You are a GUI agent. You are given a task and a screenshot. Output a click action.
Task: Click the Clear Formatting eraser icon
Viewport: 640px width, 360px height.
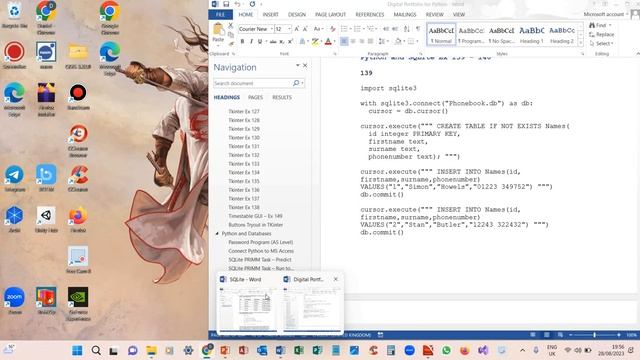[333, 29]
